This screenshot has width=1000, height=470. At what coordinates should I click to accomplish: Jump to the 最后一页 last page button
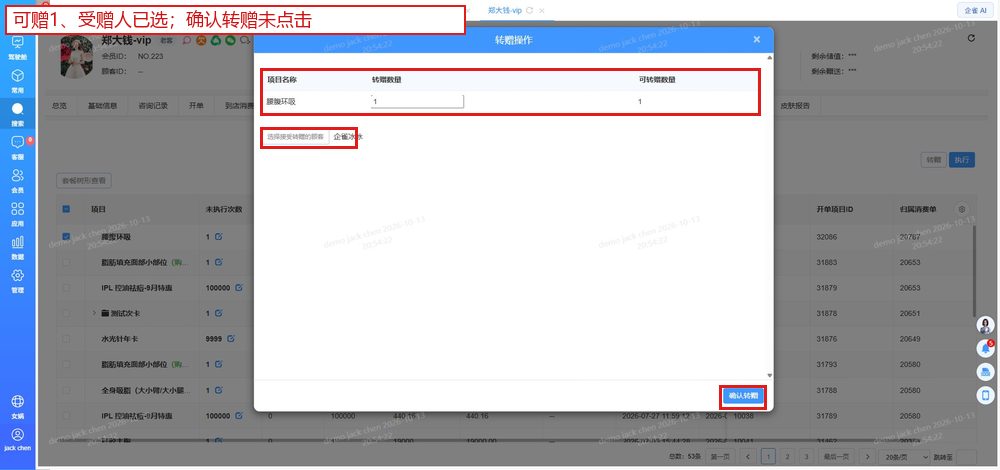click(836, 457)
